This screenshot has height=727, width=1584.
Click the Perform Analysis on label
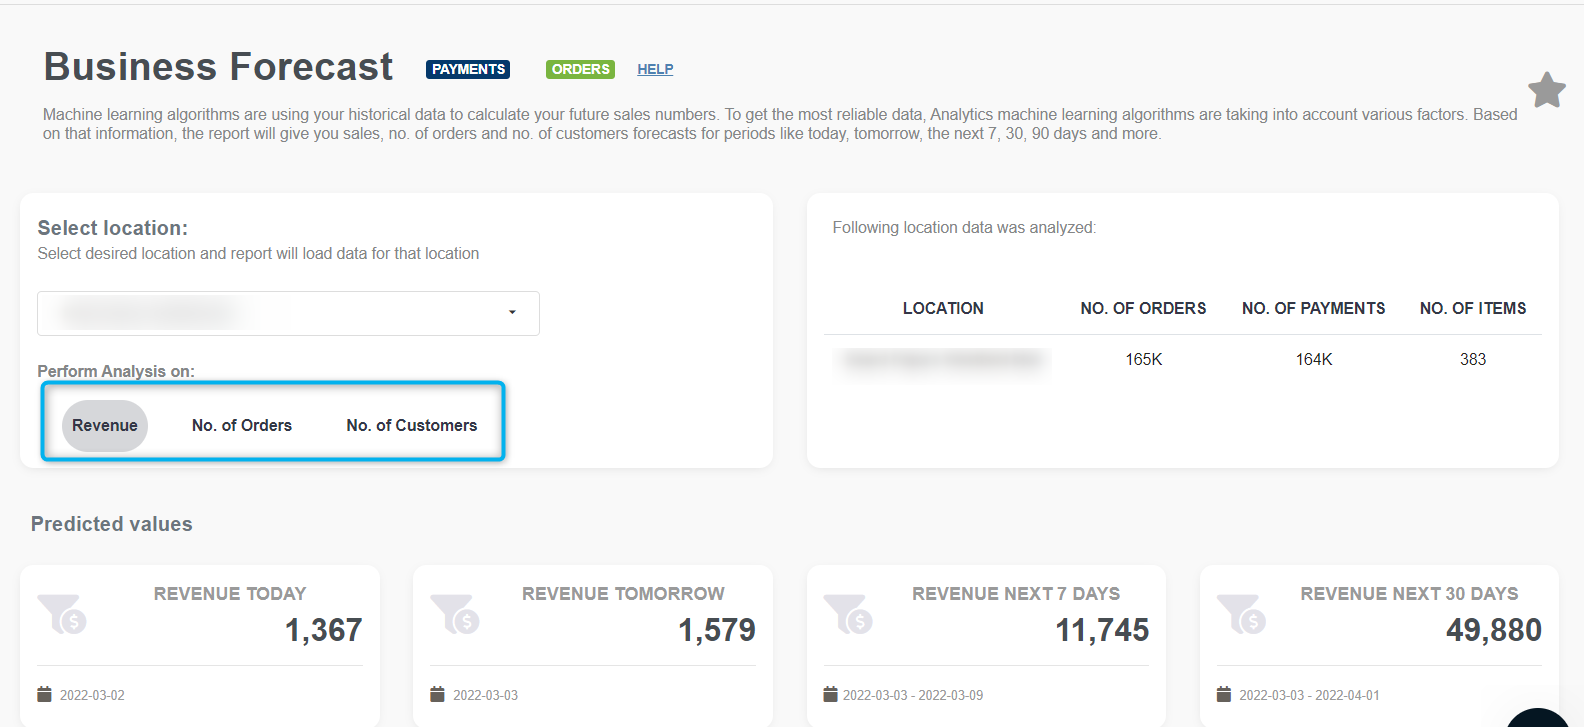(x=116, y=371)
